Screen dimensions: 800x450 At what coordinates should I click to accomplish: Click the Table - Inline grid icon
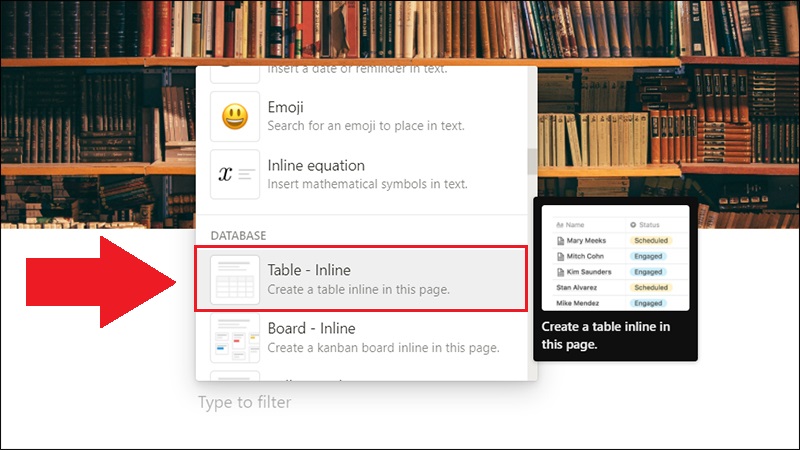click(x=235, y=280)
